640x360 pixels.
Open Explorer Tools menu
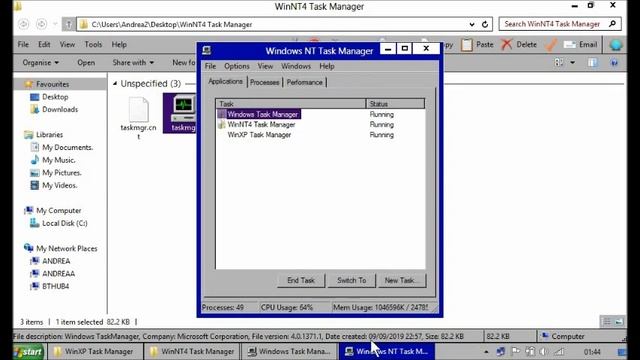(x=93, y=44)
